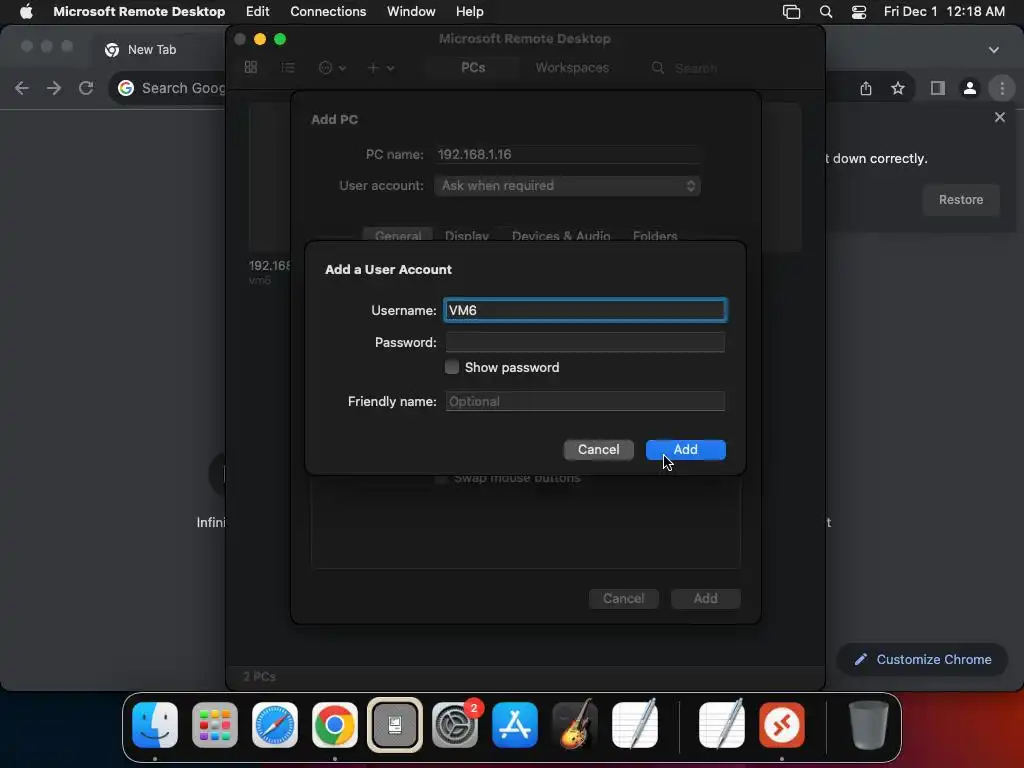Open the Window menu
1024x768 pixels.
(x=411, y=11)
